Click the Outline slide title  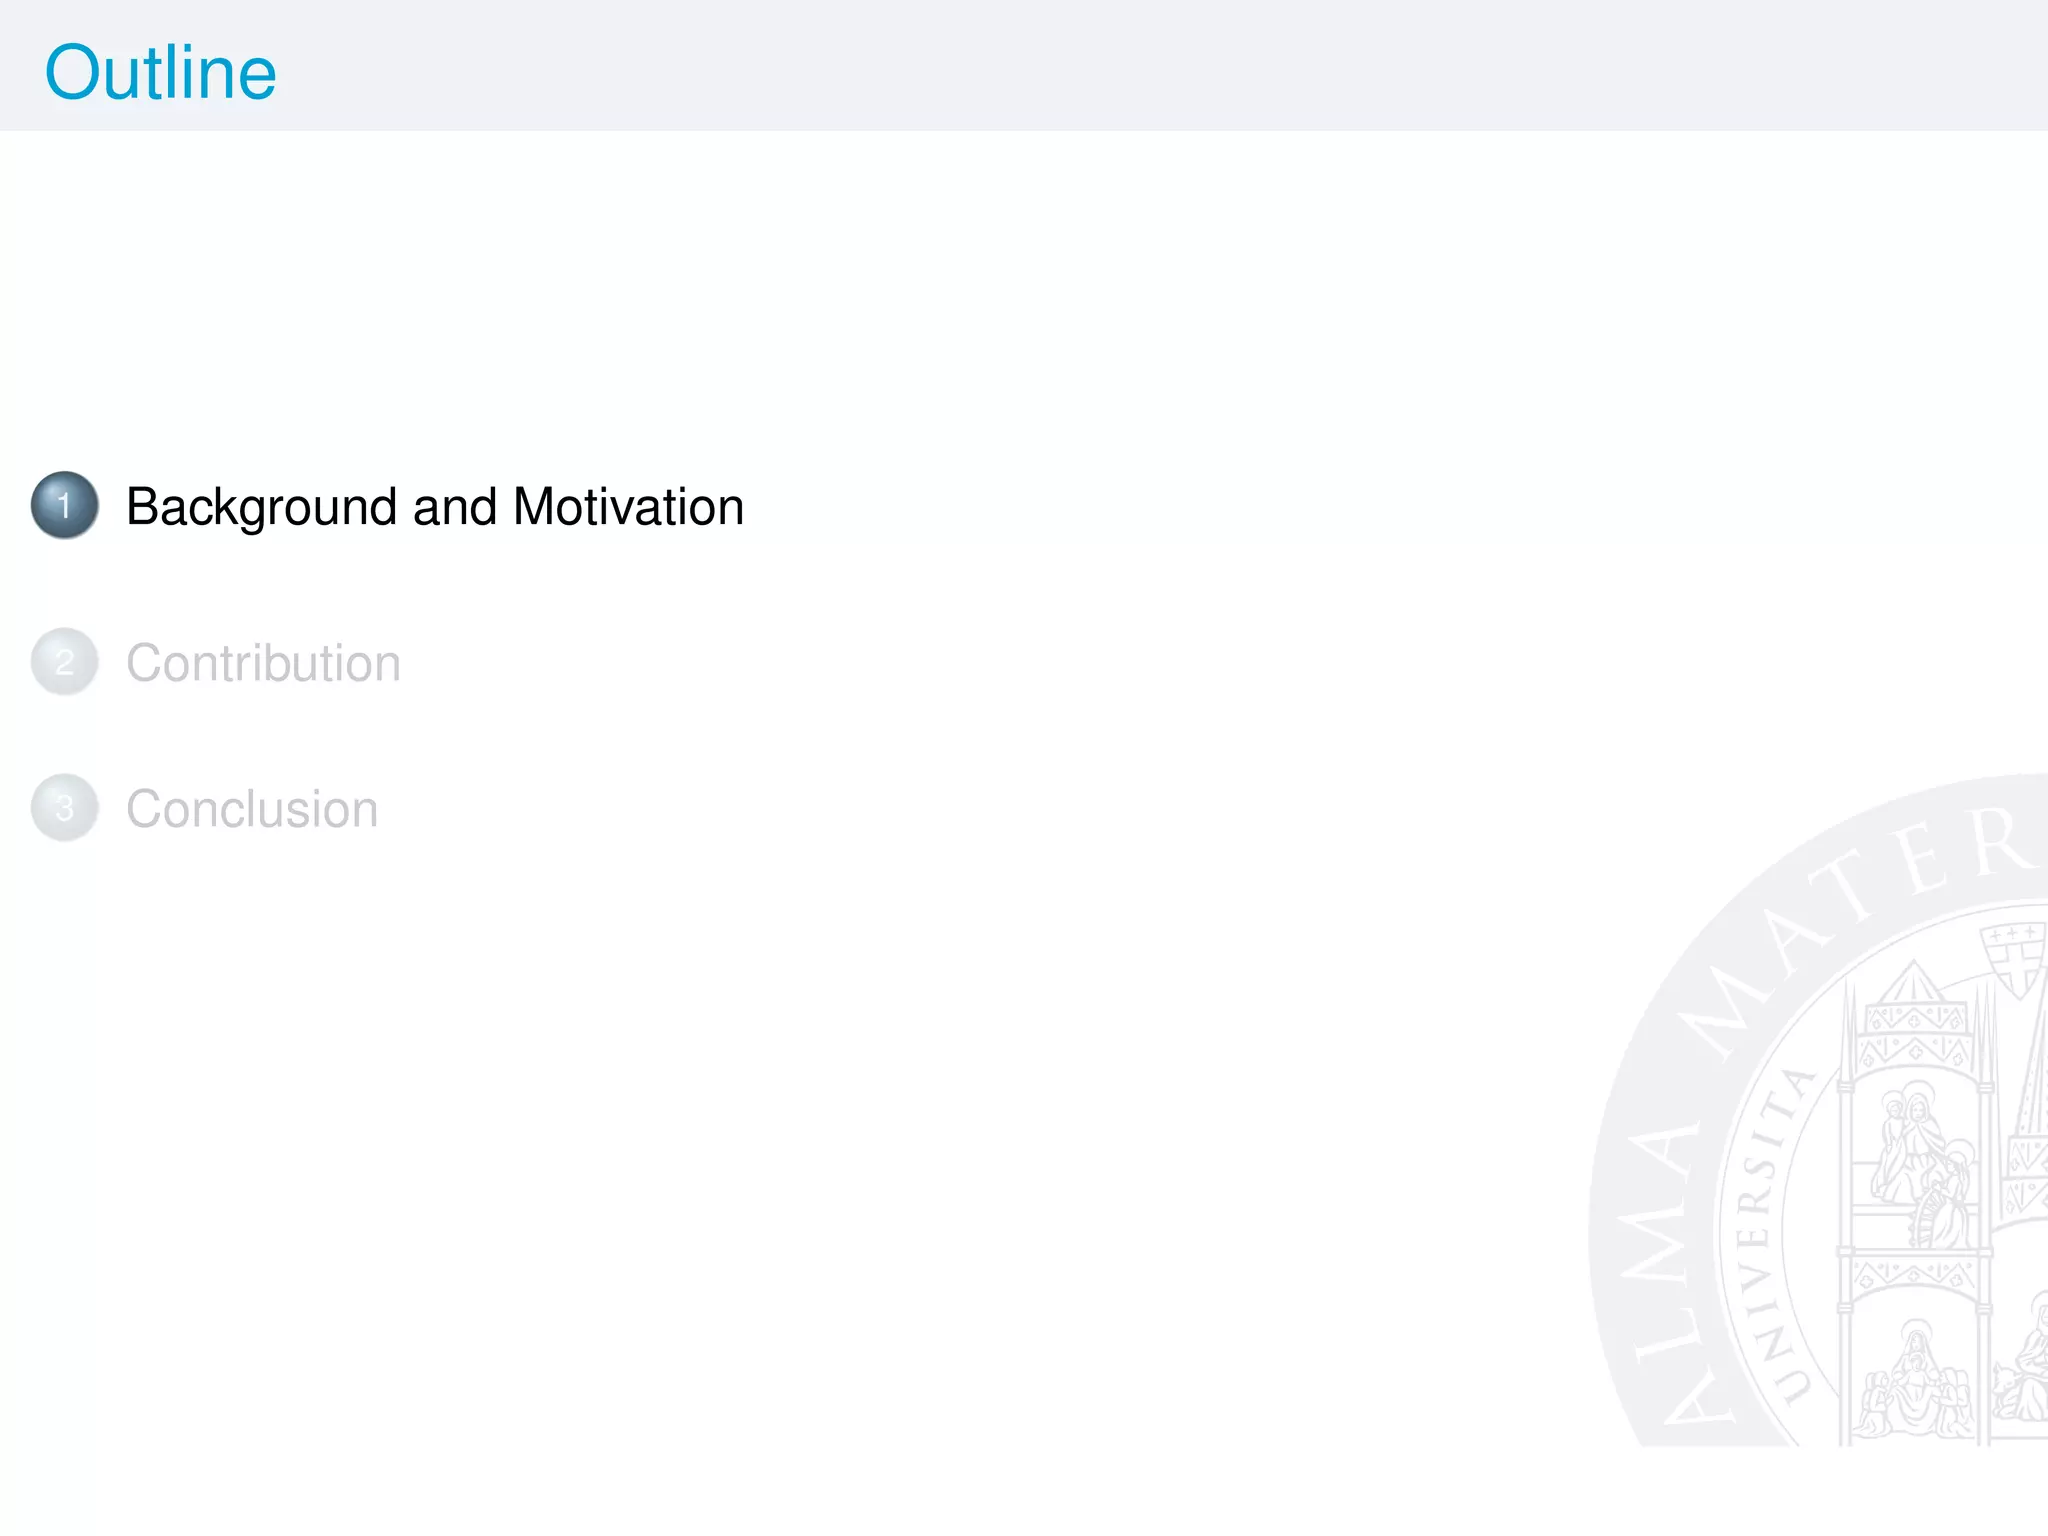161,73
